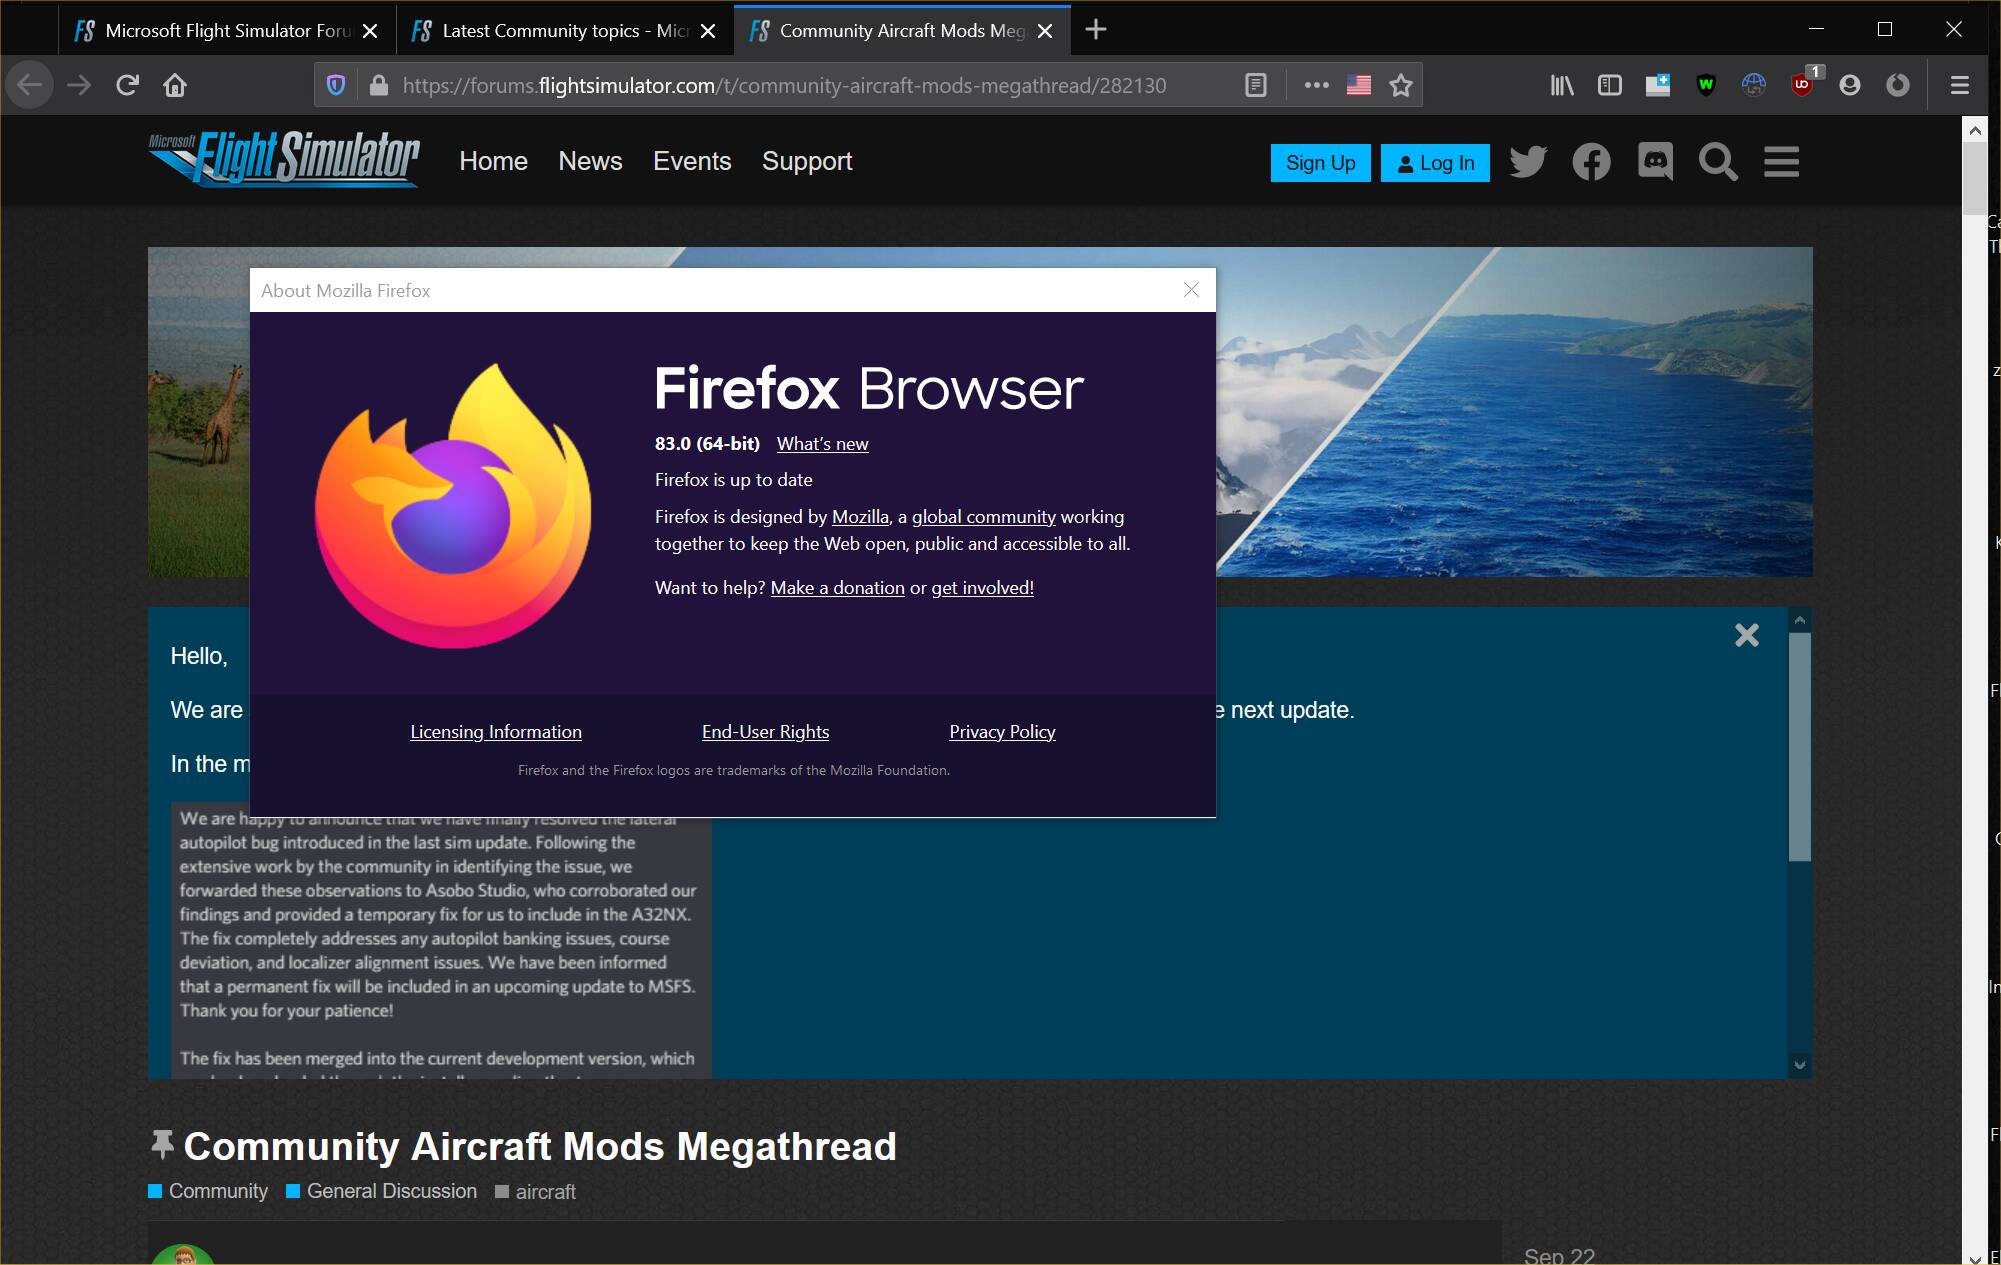Click the announcement banner scrollbar thumb
The image size is (2001, 1265).
tap(1799, 745)
